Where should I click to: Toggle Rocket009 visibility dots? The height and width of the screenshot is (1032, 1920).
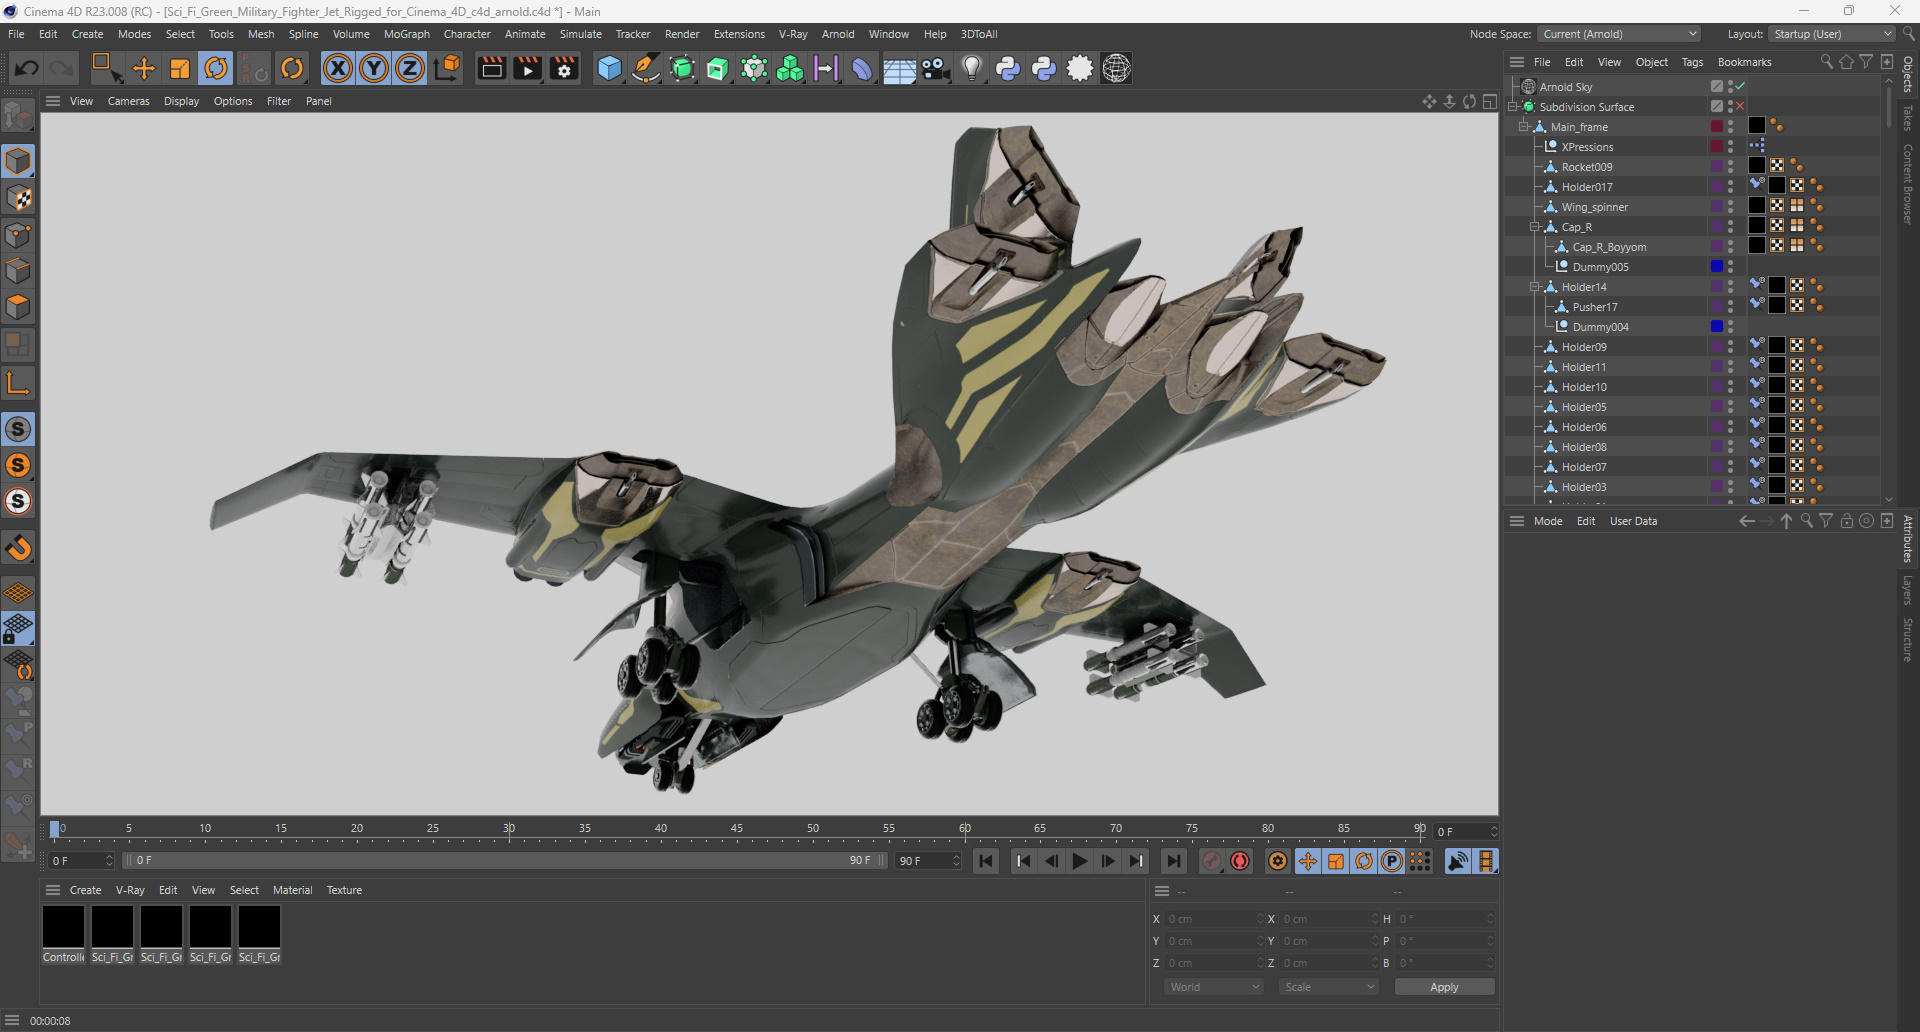[x=1731, y=166]
